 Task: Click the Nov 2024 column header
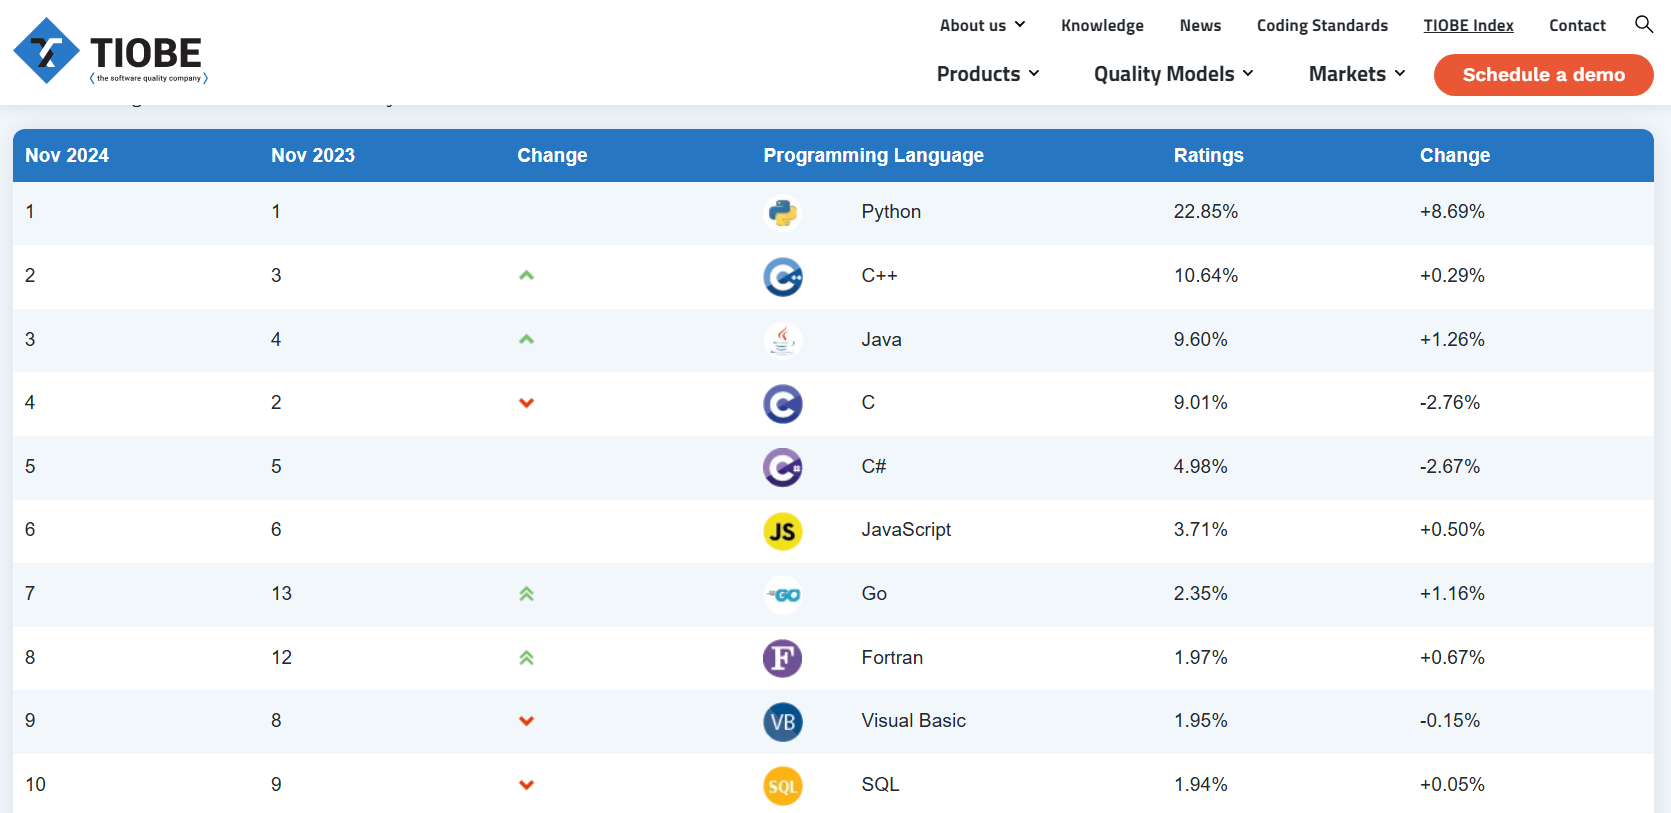click(67, 155)
